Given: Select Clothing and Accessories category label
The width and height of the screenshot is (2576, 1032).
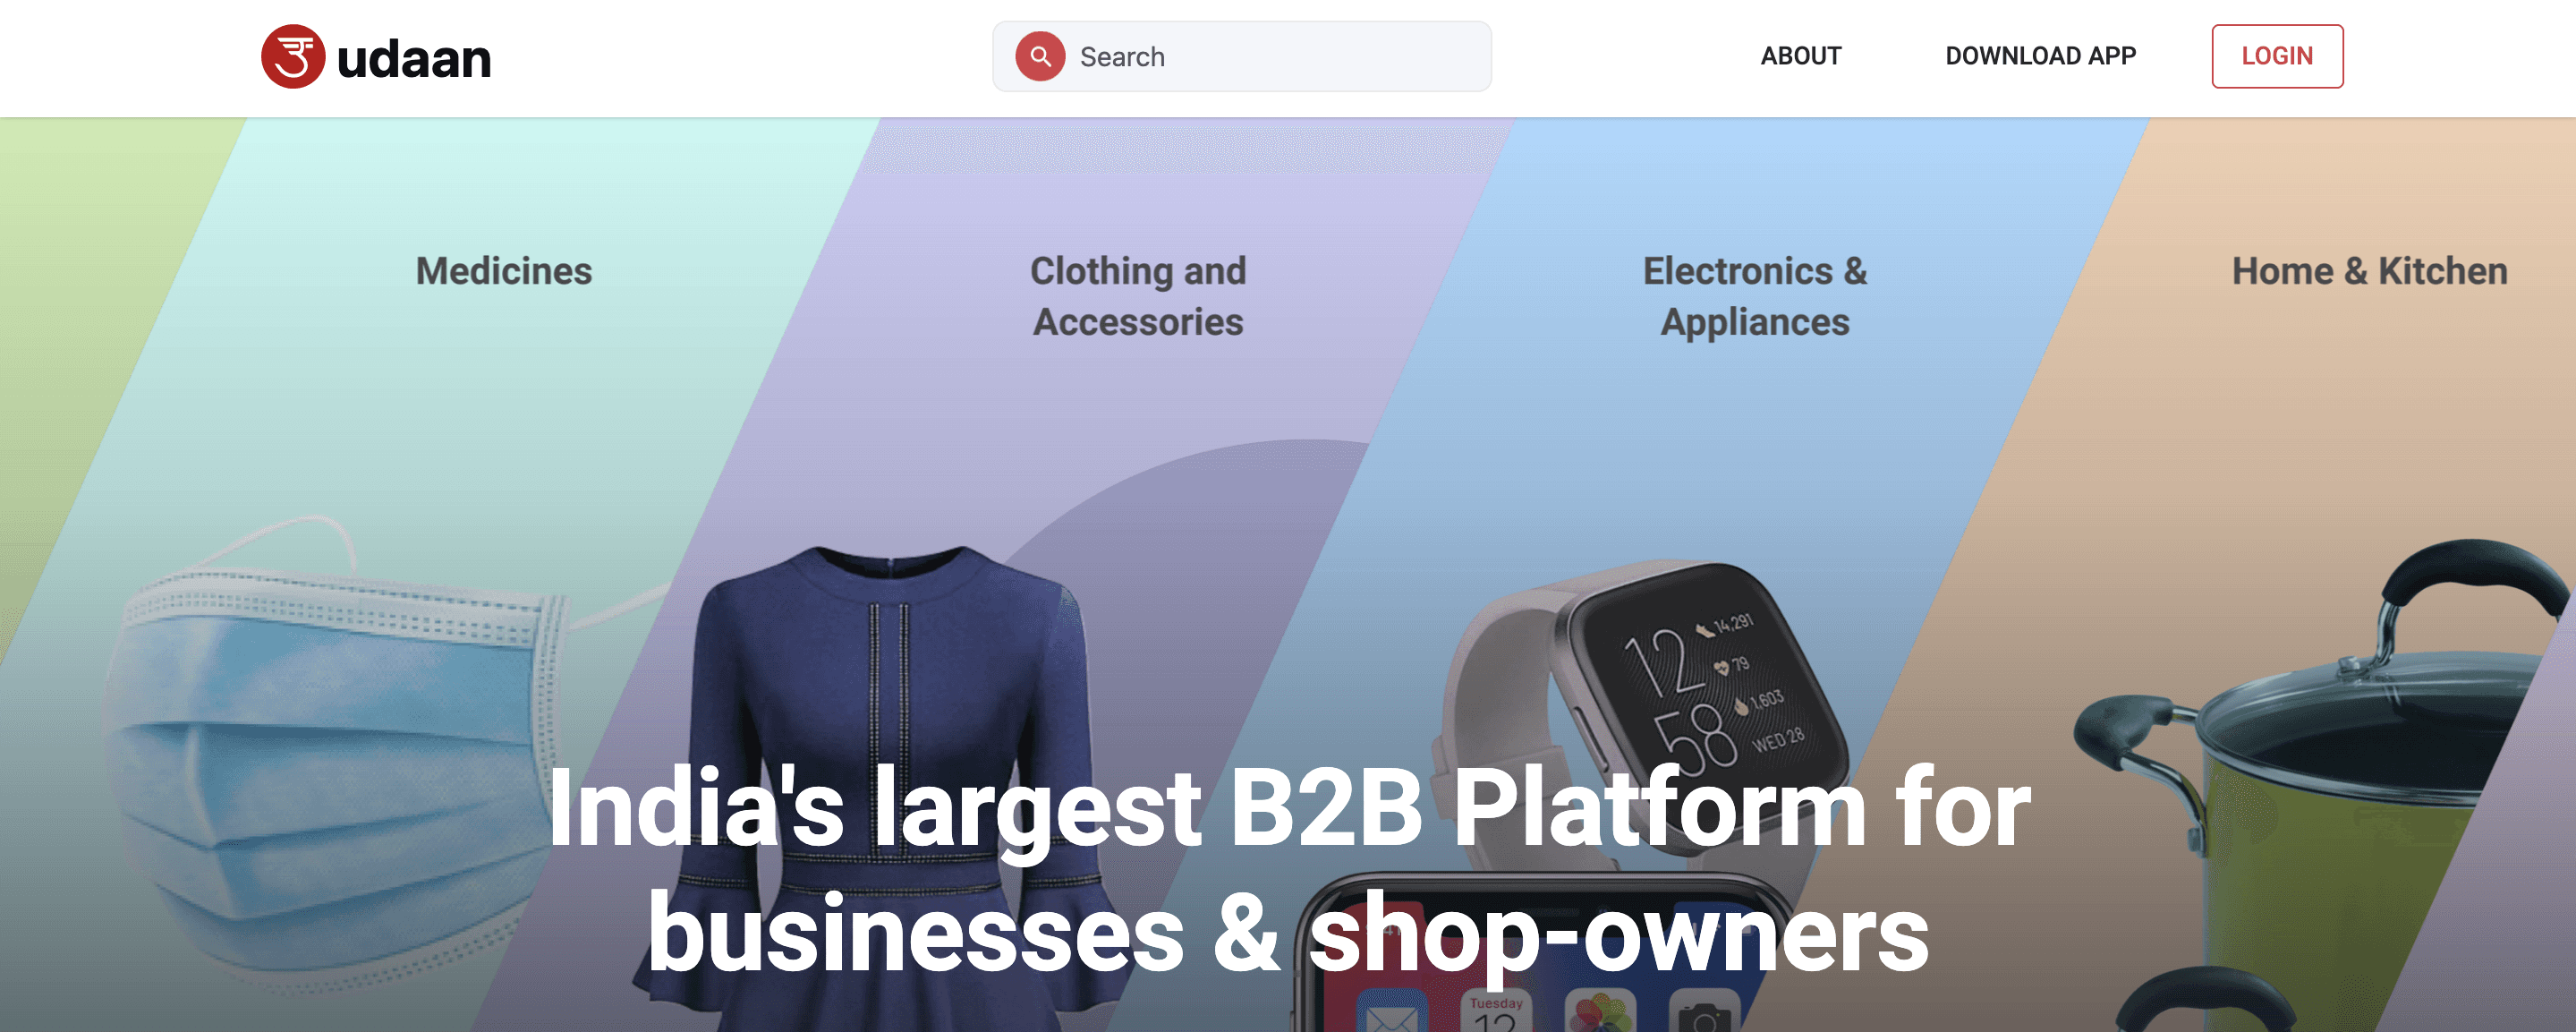Looking at the screenshot, I should coord(1138,296).
